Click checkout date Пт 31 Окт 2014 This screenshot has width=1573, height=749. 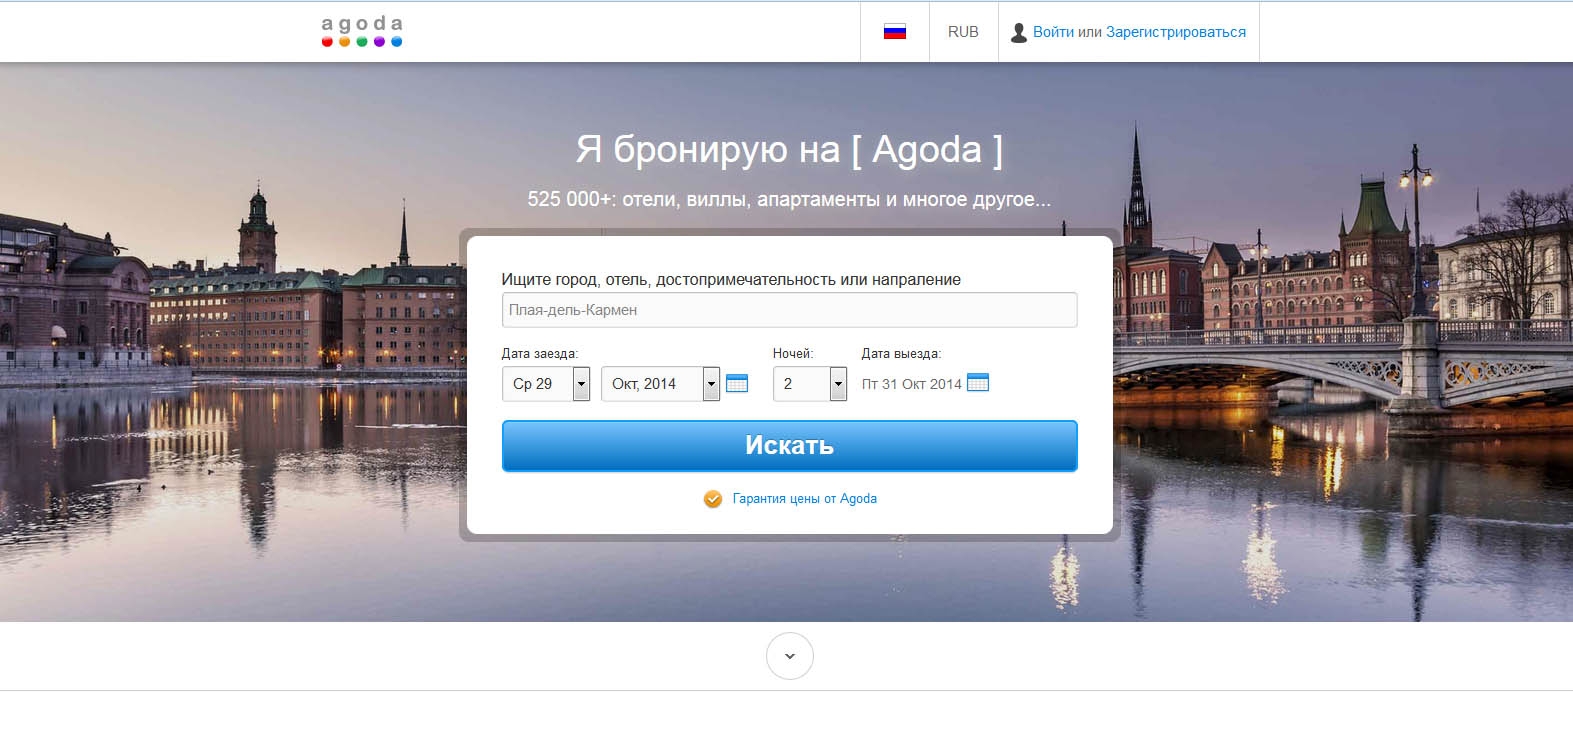pos(911,384)
